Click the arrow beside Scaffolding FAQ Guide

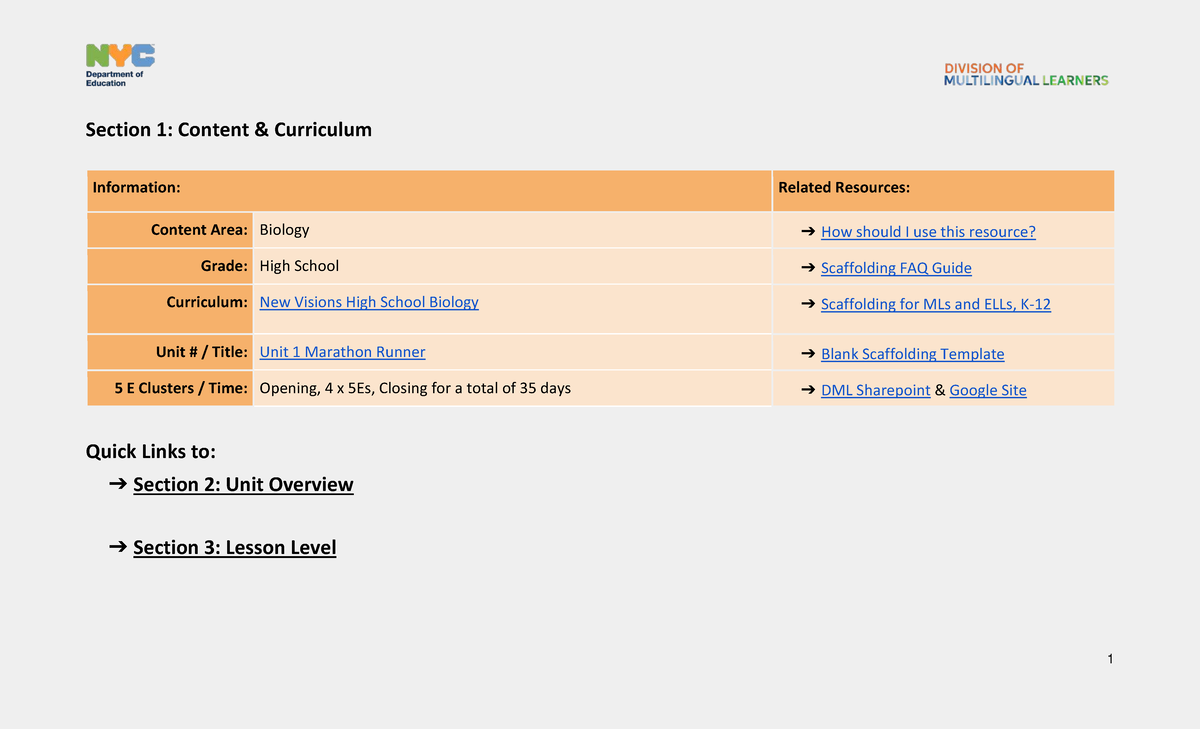pos(808,268)
